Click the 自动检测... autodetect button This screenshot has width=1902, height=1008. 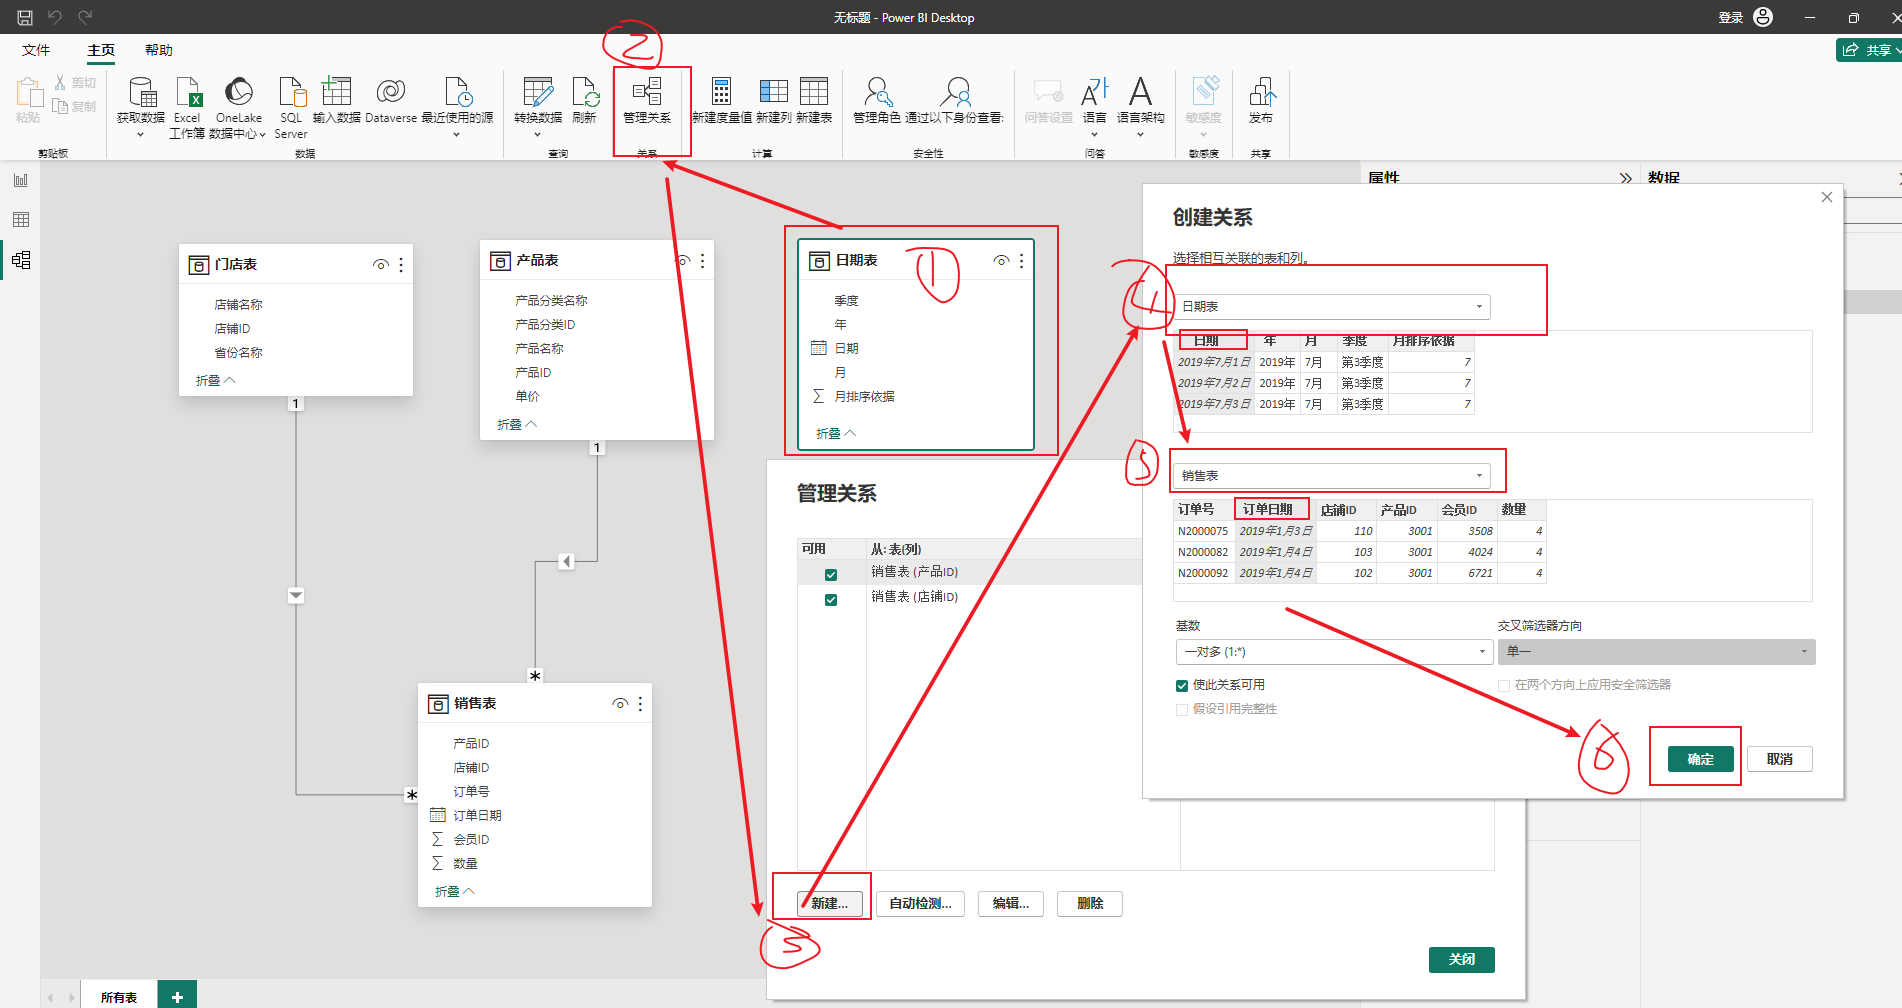tap(921, 904)
